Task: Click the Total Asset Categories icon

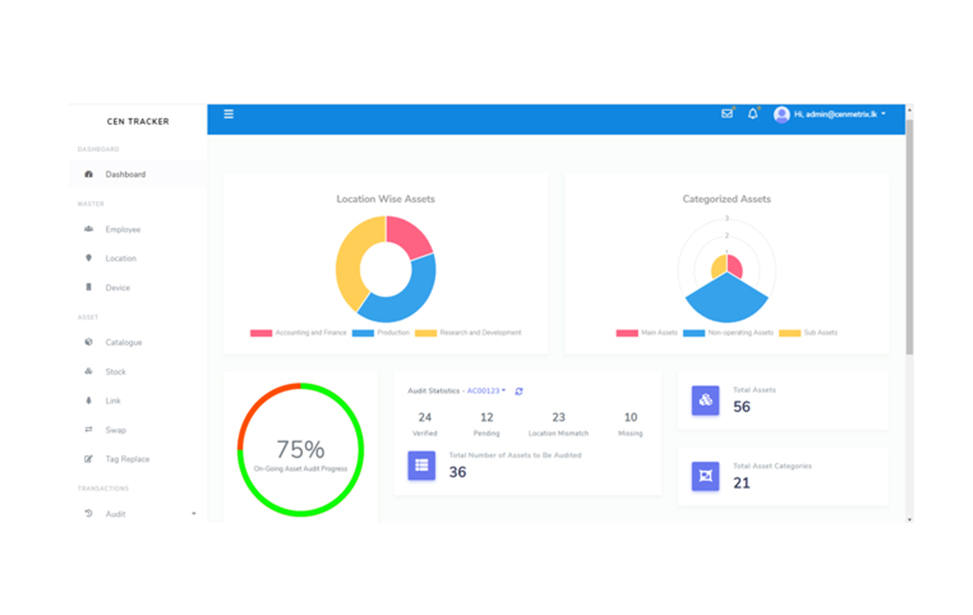Action: (x=705, y=476)
